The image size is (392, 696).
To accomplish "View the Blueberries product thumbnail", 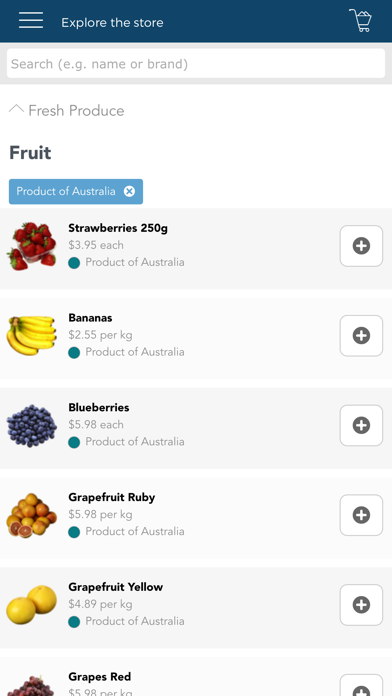I will coord(31,425).
